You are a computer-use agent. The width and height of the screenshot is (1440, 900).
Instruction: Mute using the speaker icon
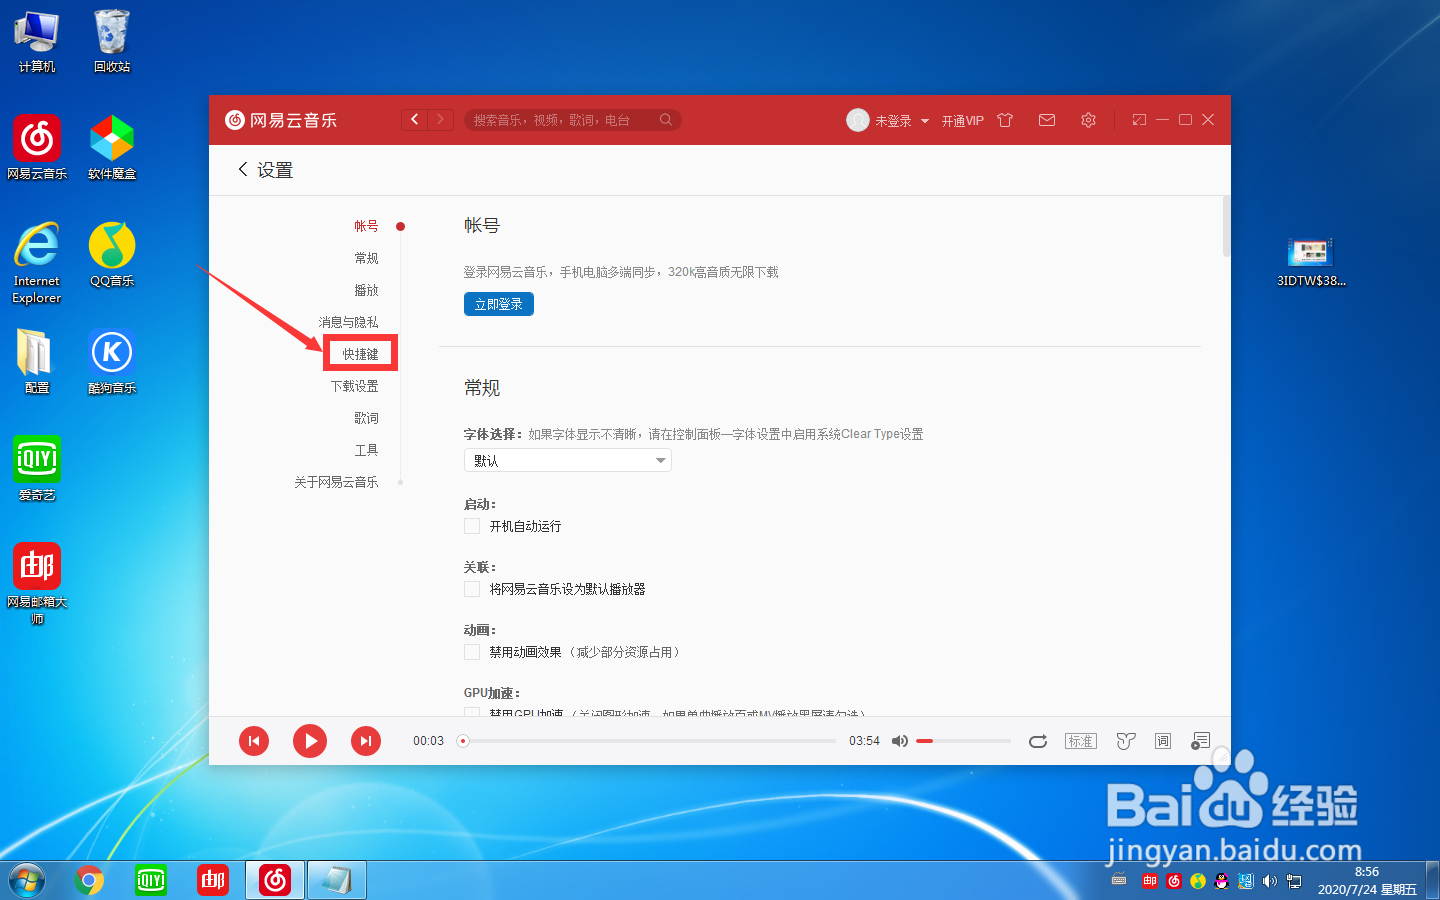(x=900, y=741)
